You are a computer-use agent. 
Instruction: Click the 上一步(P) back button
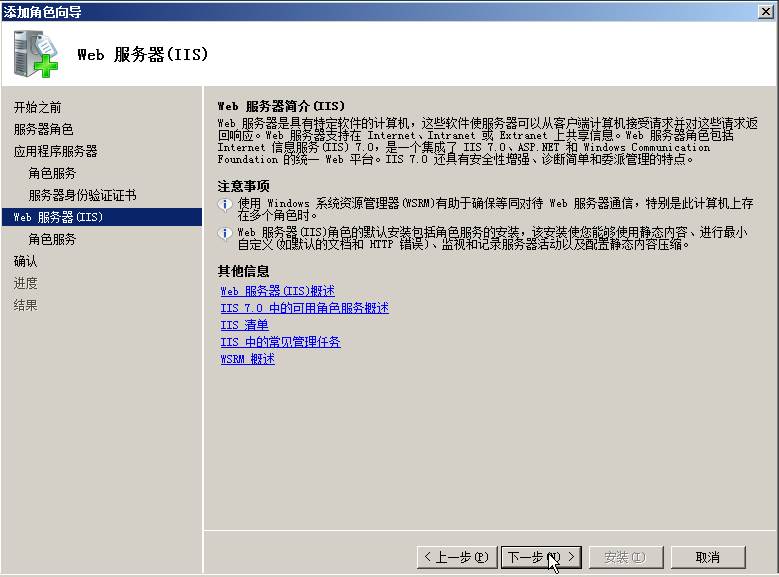[457, 557]
